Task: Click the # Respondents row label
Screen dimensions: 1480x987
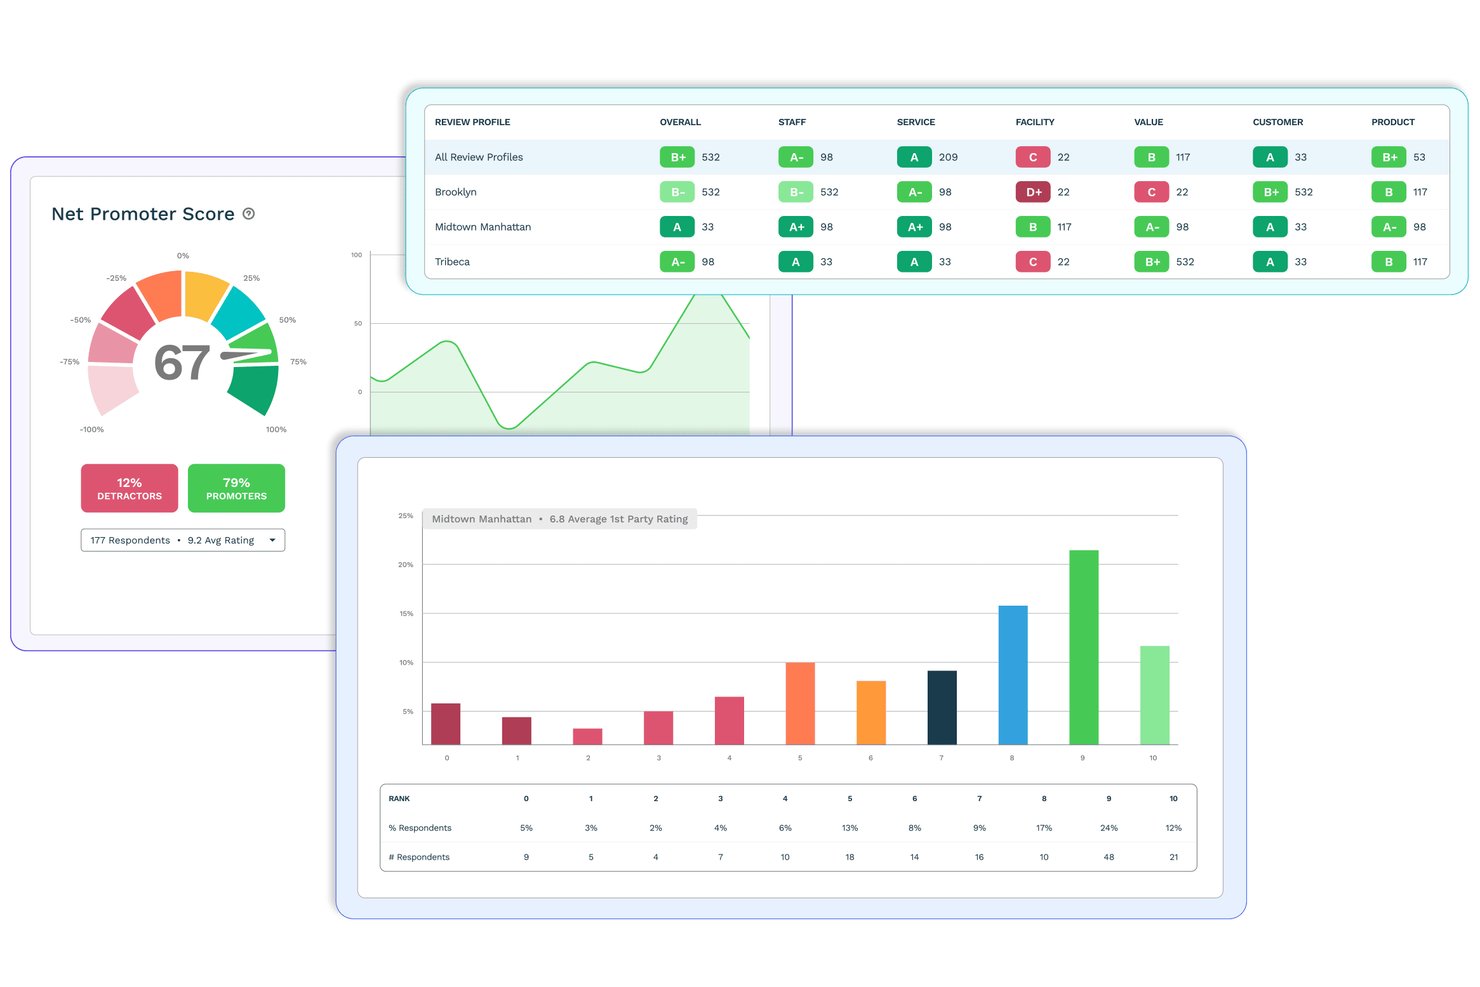Action: point(419,857)
